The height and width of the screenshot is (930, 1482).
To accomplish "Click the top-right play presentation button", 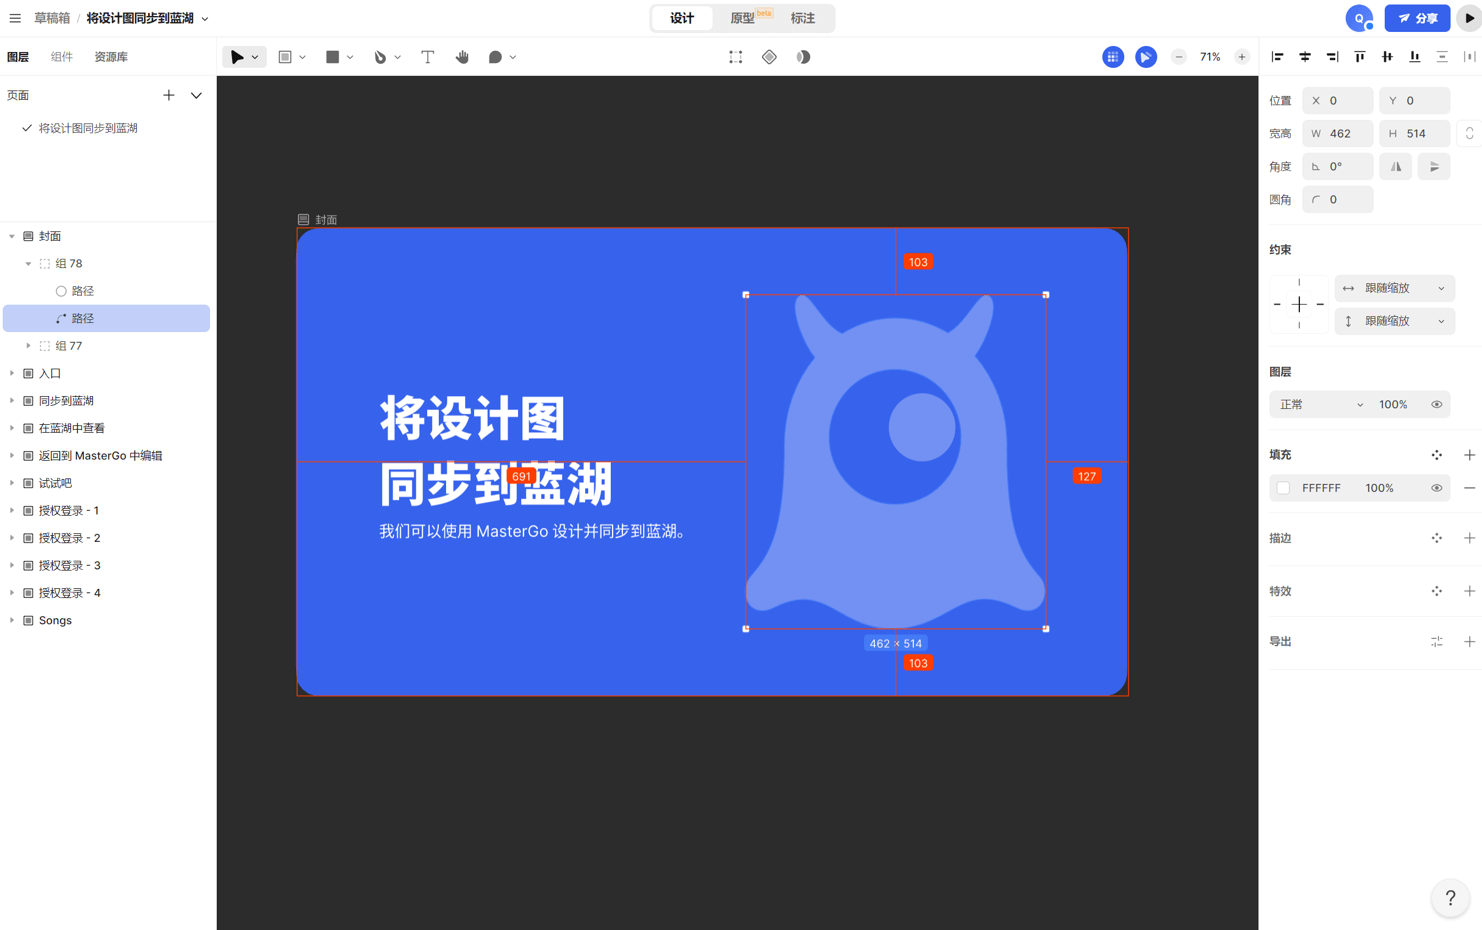I will pos(1469,18).
